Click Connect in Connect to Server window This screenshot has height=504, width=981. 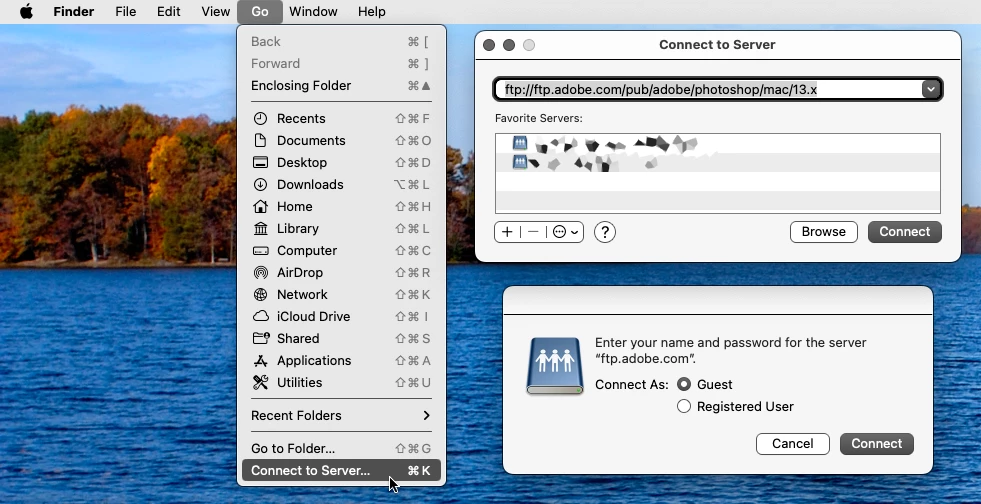pos(904,232)
